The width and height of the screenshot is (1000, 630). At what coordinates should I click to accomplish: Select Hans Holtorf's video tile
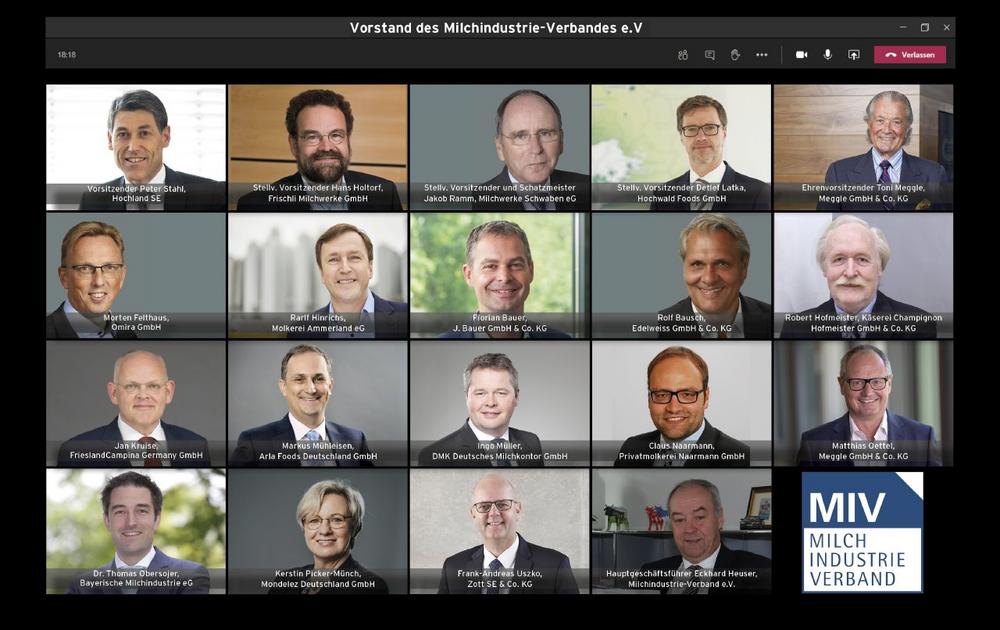pyautogui.click(x=318, y=147)
